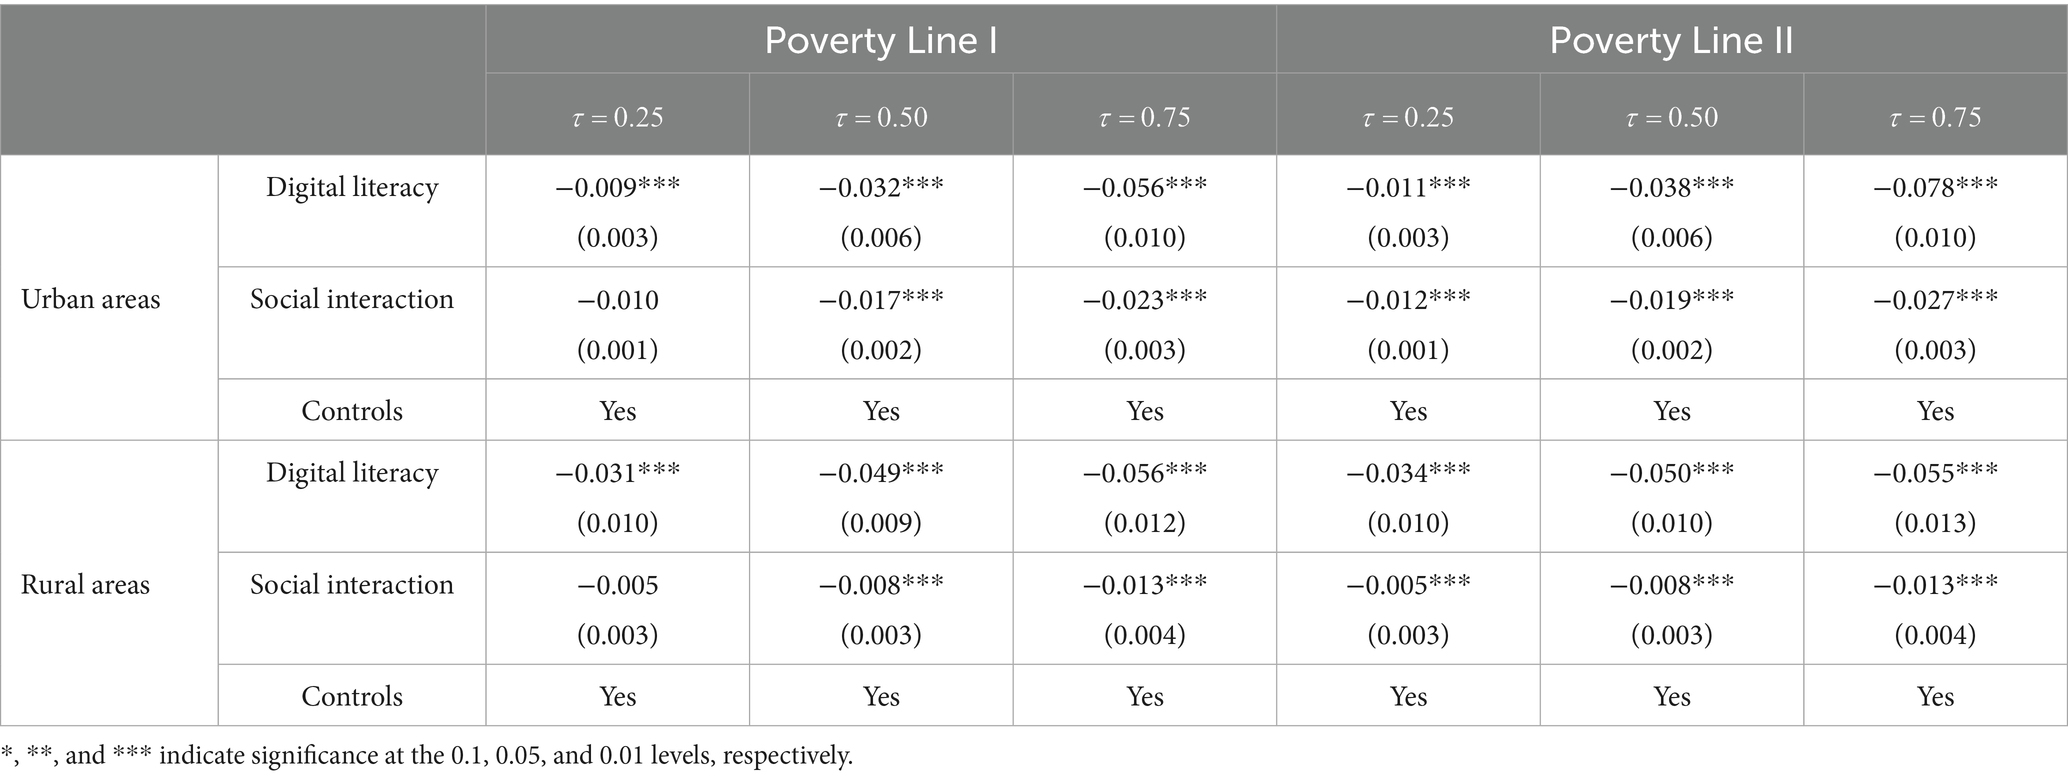Click the rural Social interaction row label
This screenshot has width=2068, height=780.
[x=352, y=584]
